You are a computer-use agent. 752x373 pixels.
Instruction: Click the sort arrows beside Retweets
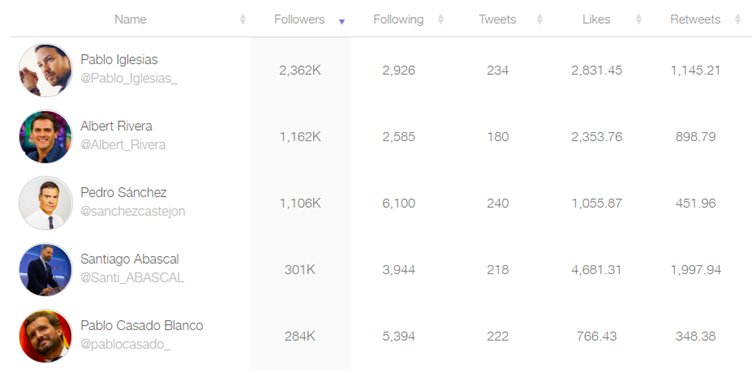[x=738, y=19]
